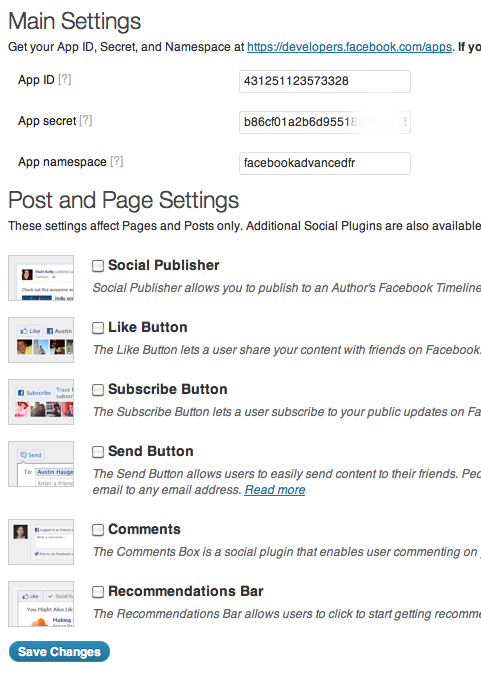Focus the App namespace input field
The height and width of the screenshot is (675, 481).
[325, 163]
